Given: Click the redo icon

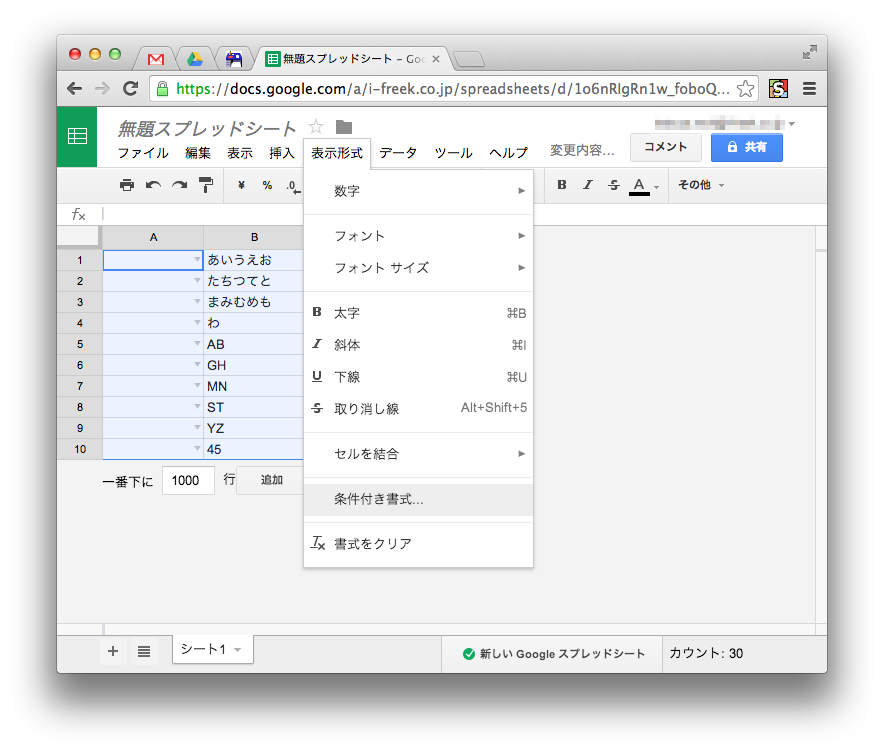Looking at the screenshot, I should coord(181,185).
